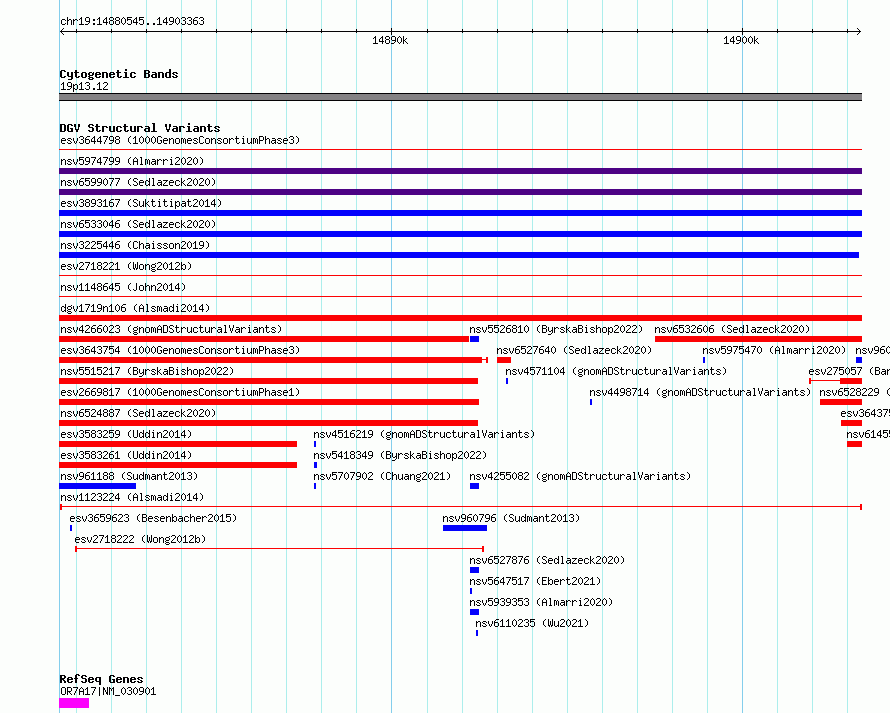Click the purple nsv5974799 variant bar
Viewport: 890px width, 713px height.
click(460, 171)
